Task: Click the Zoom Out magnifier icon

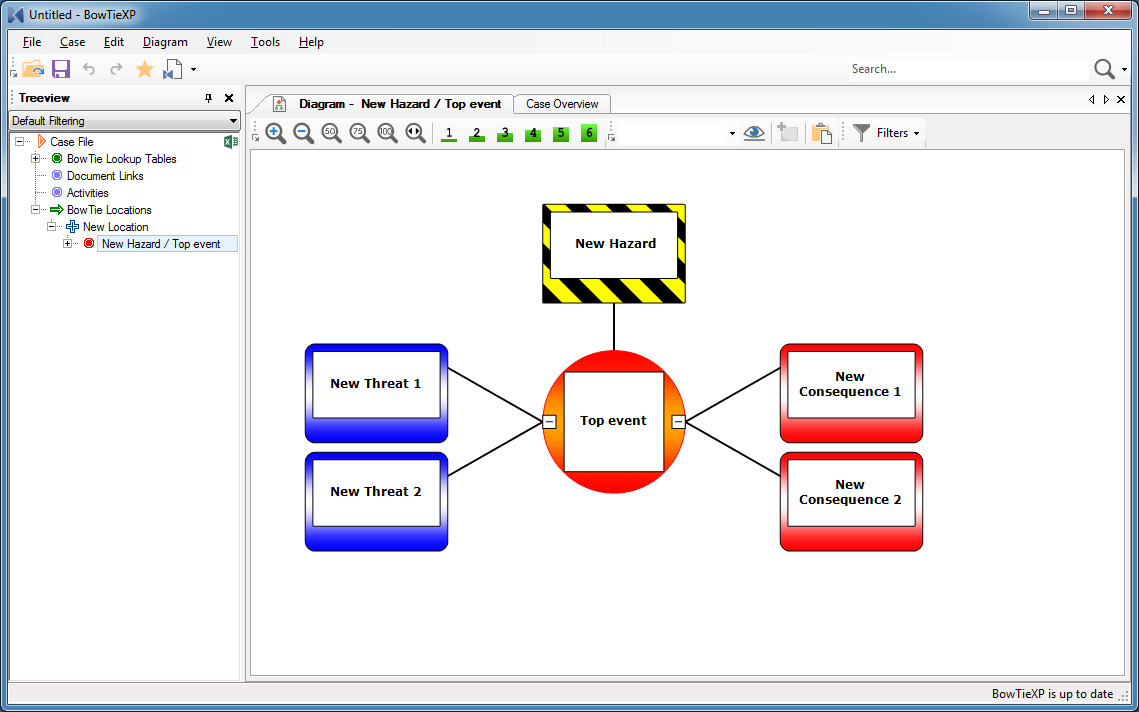Action: (x=304, y=133)
